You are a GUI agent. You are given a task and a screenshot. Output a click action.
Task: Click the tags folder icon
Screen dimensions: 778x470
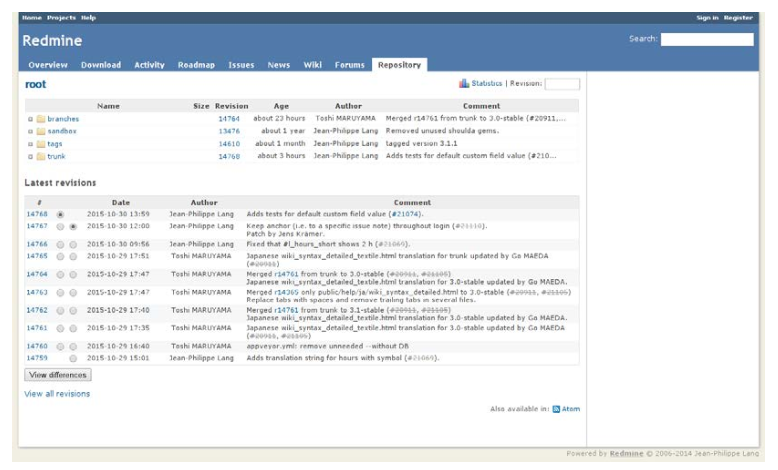click(41, 144)
